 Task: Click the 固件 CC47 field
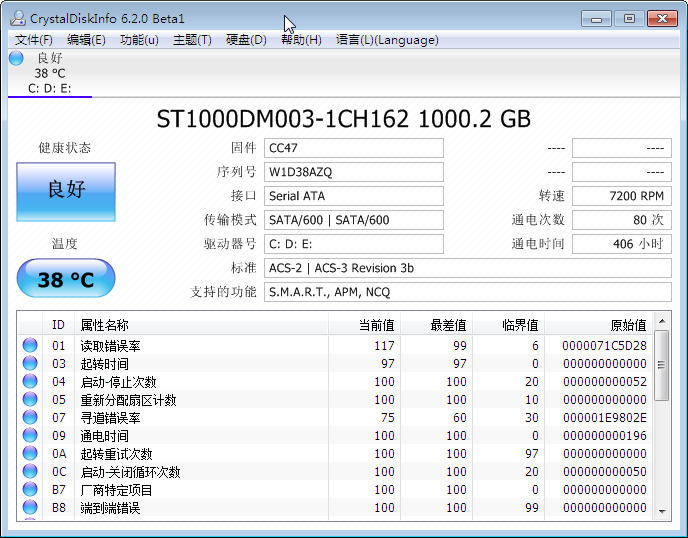(x=354, y=148)
